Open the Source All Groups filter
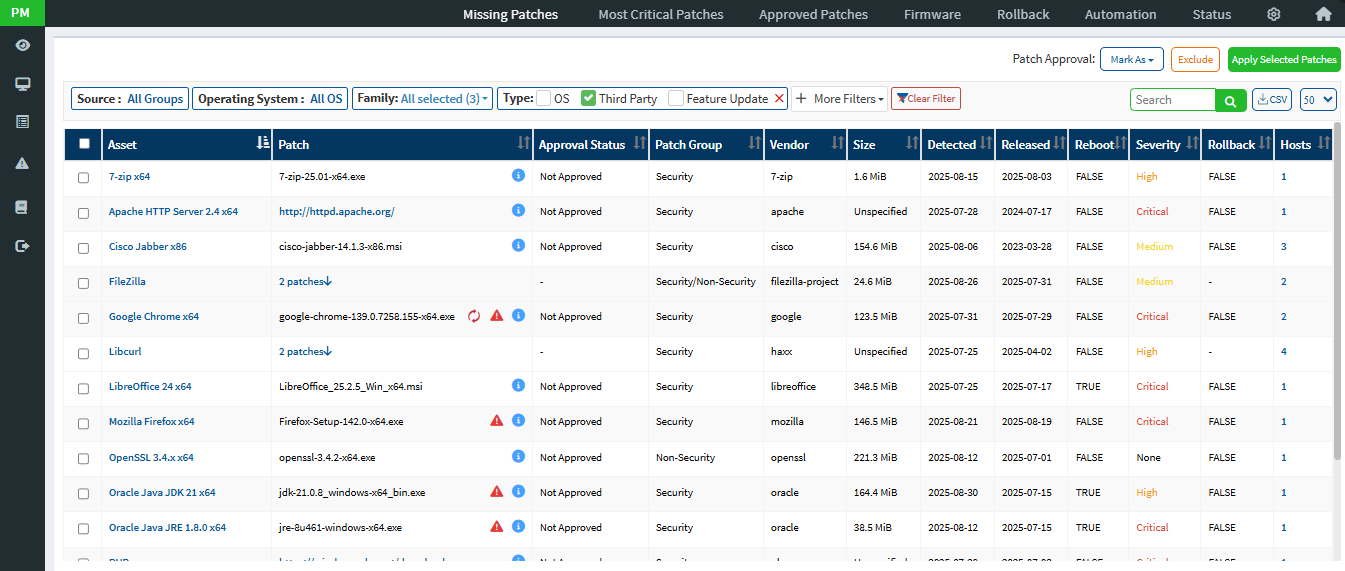Image resolution: width=1345 pixels, height=571 pixels. click(130, 98)
